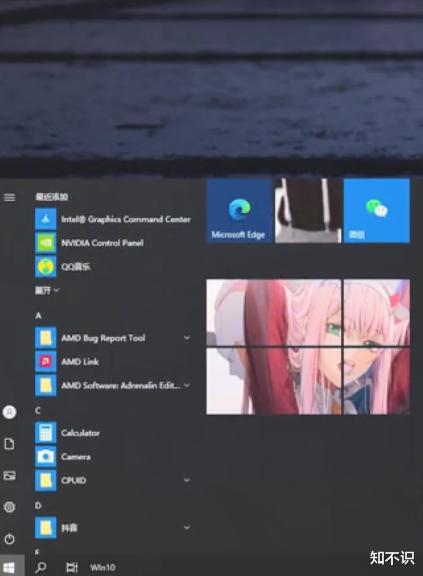Screen dimensions: 423x576
Task: Expand AMD Software Adrenalin chevron
Action: pyautogui.click(x=187, y=385)
